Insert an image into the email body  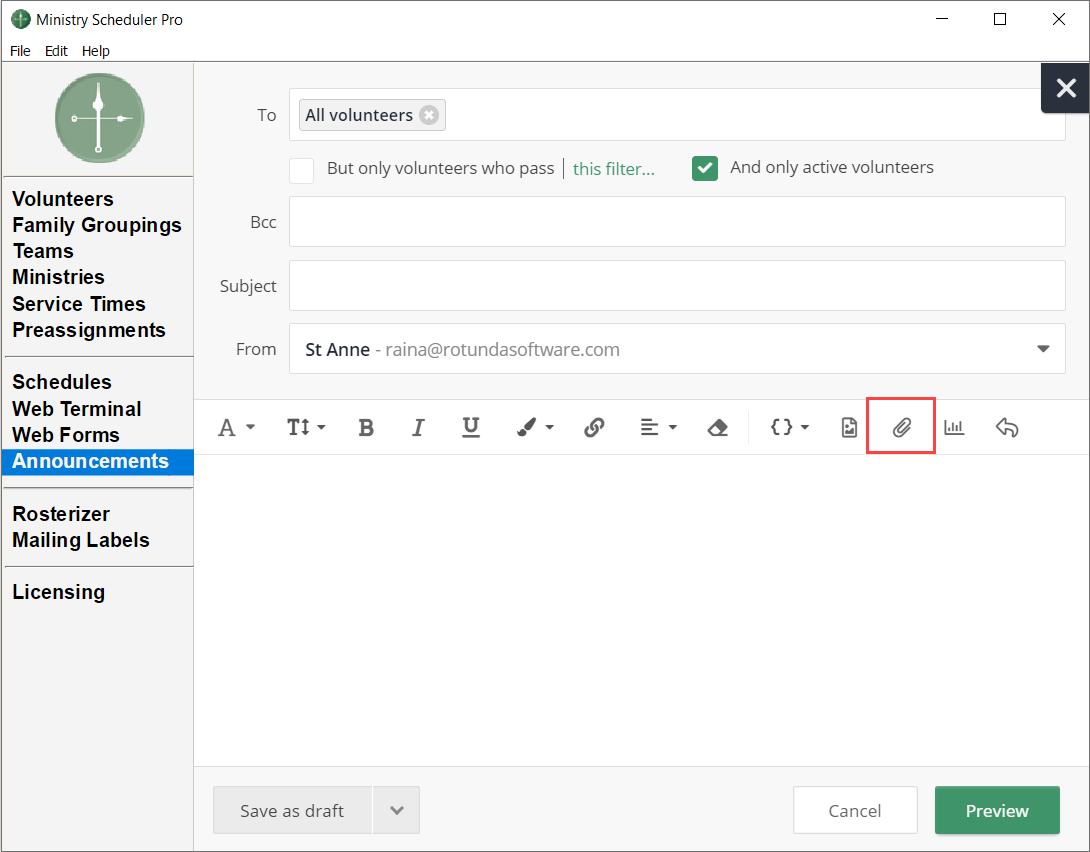coord(849,427)
